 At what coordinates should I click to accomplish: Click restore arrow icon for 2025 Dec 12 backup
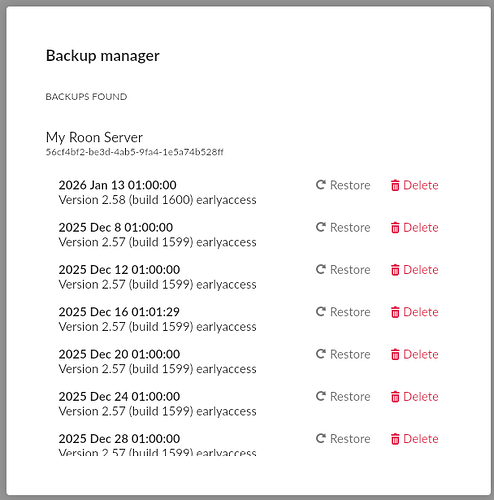point(321,269)
